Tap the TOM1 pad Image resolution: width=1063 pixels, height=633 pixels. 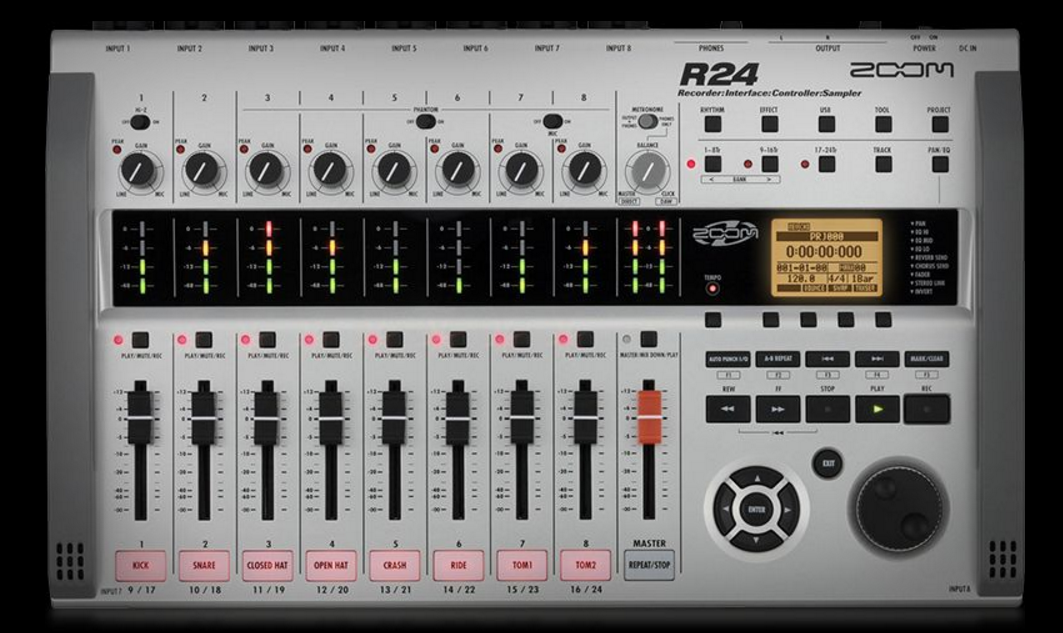pyautogui.click(x=522, y=565)
